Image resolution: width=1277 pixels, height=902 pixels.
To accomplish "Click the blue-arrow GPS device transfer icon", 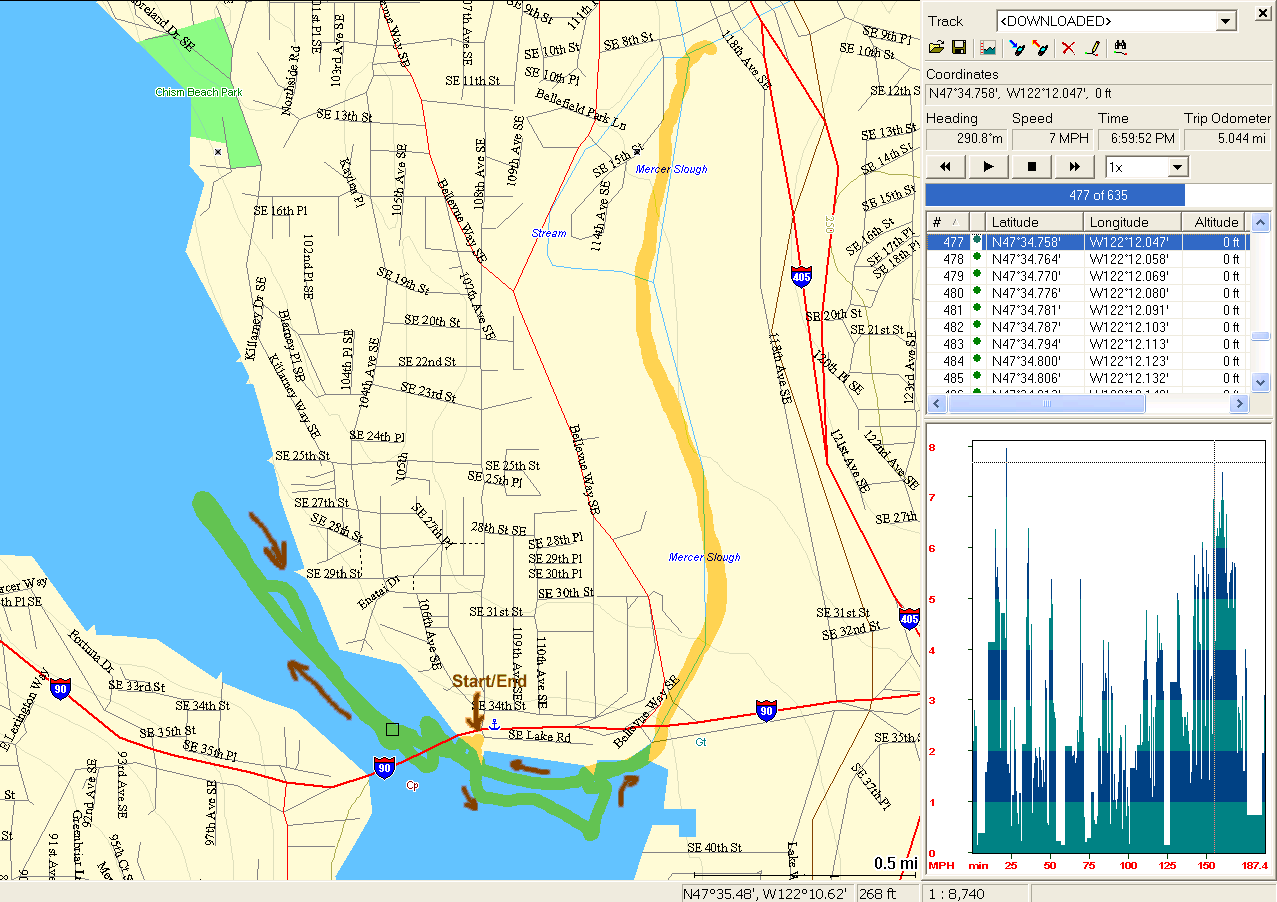I will 1018,47.
